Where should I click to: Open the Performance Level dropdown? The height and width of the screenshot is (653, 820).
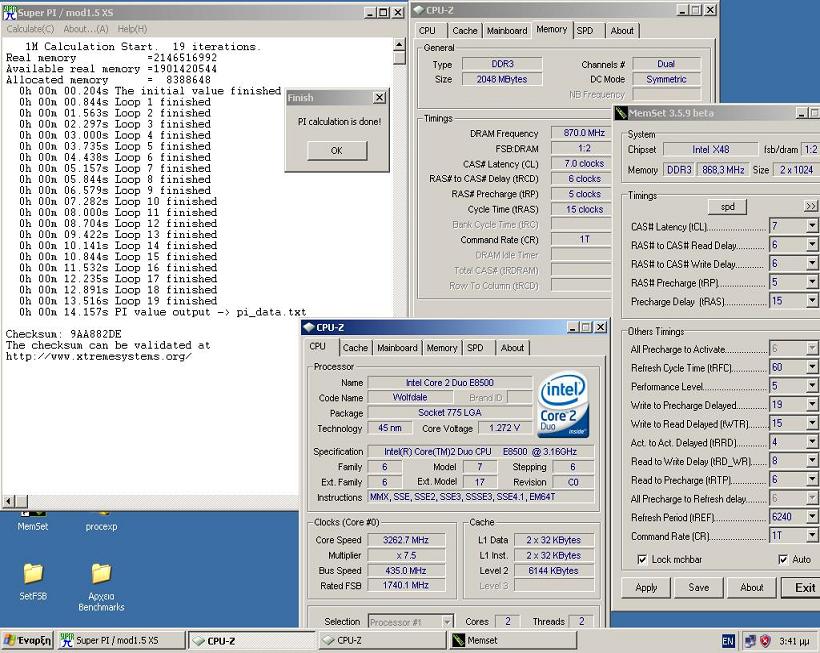812,386
